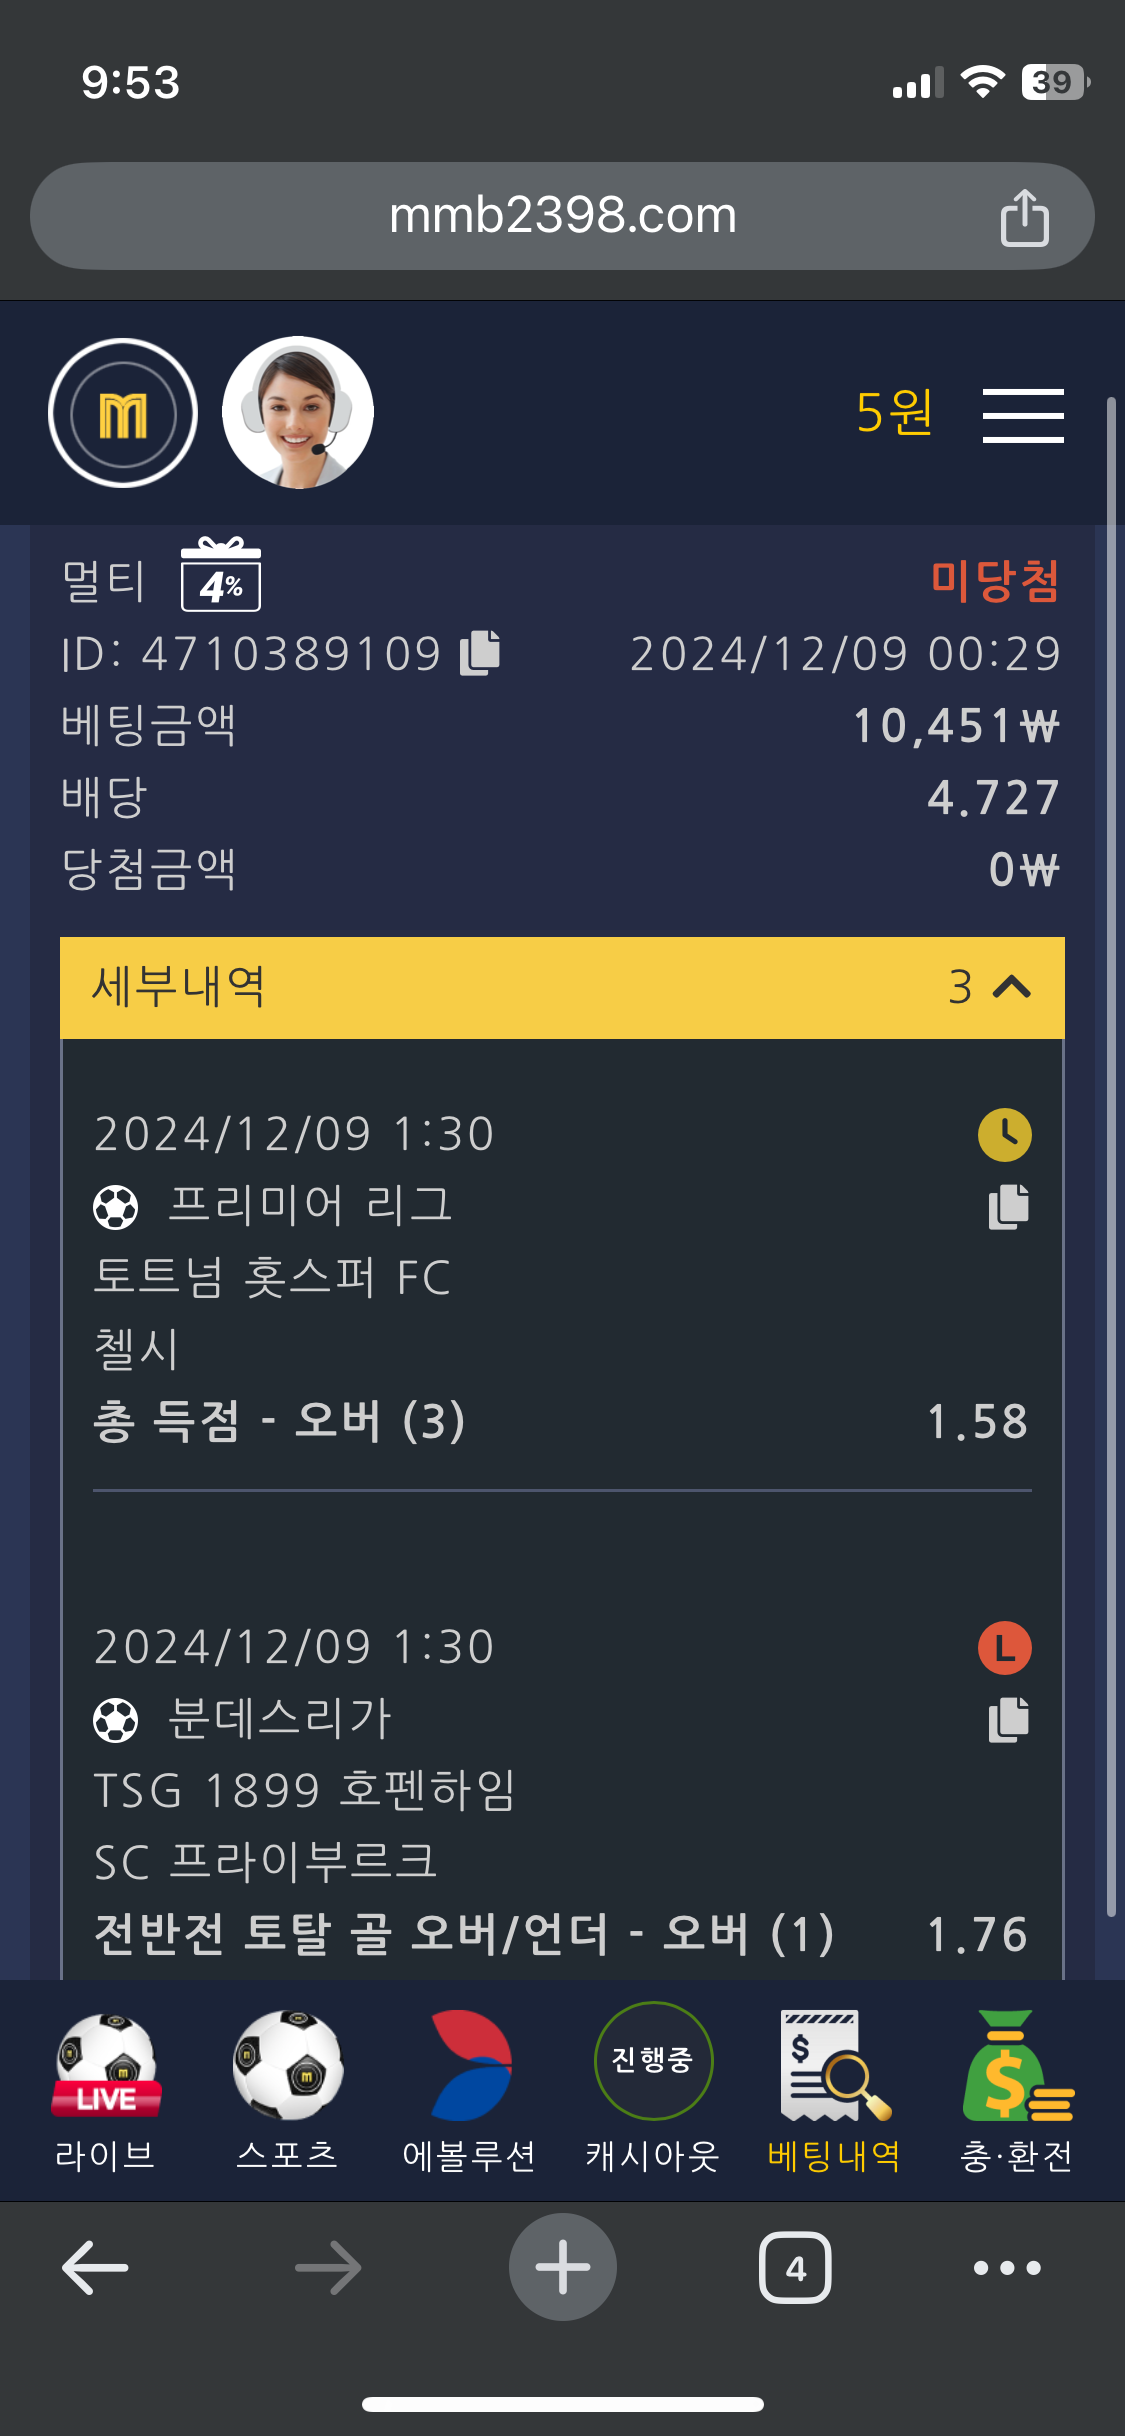1125x2436 pixels.
Task: Open the 캐시아웃 cash out tab
Action: pos(653,2090)
